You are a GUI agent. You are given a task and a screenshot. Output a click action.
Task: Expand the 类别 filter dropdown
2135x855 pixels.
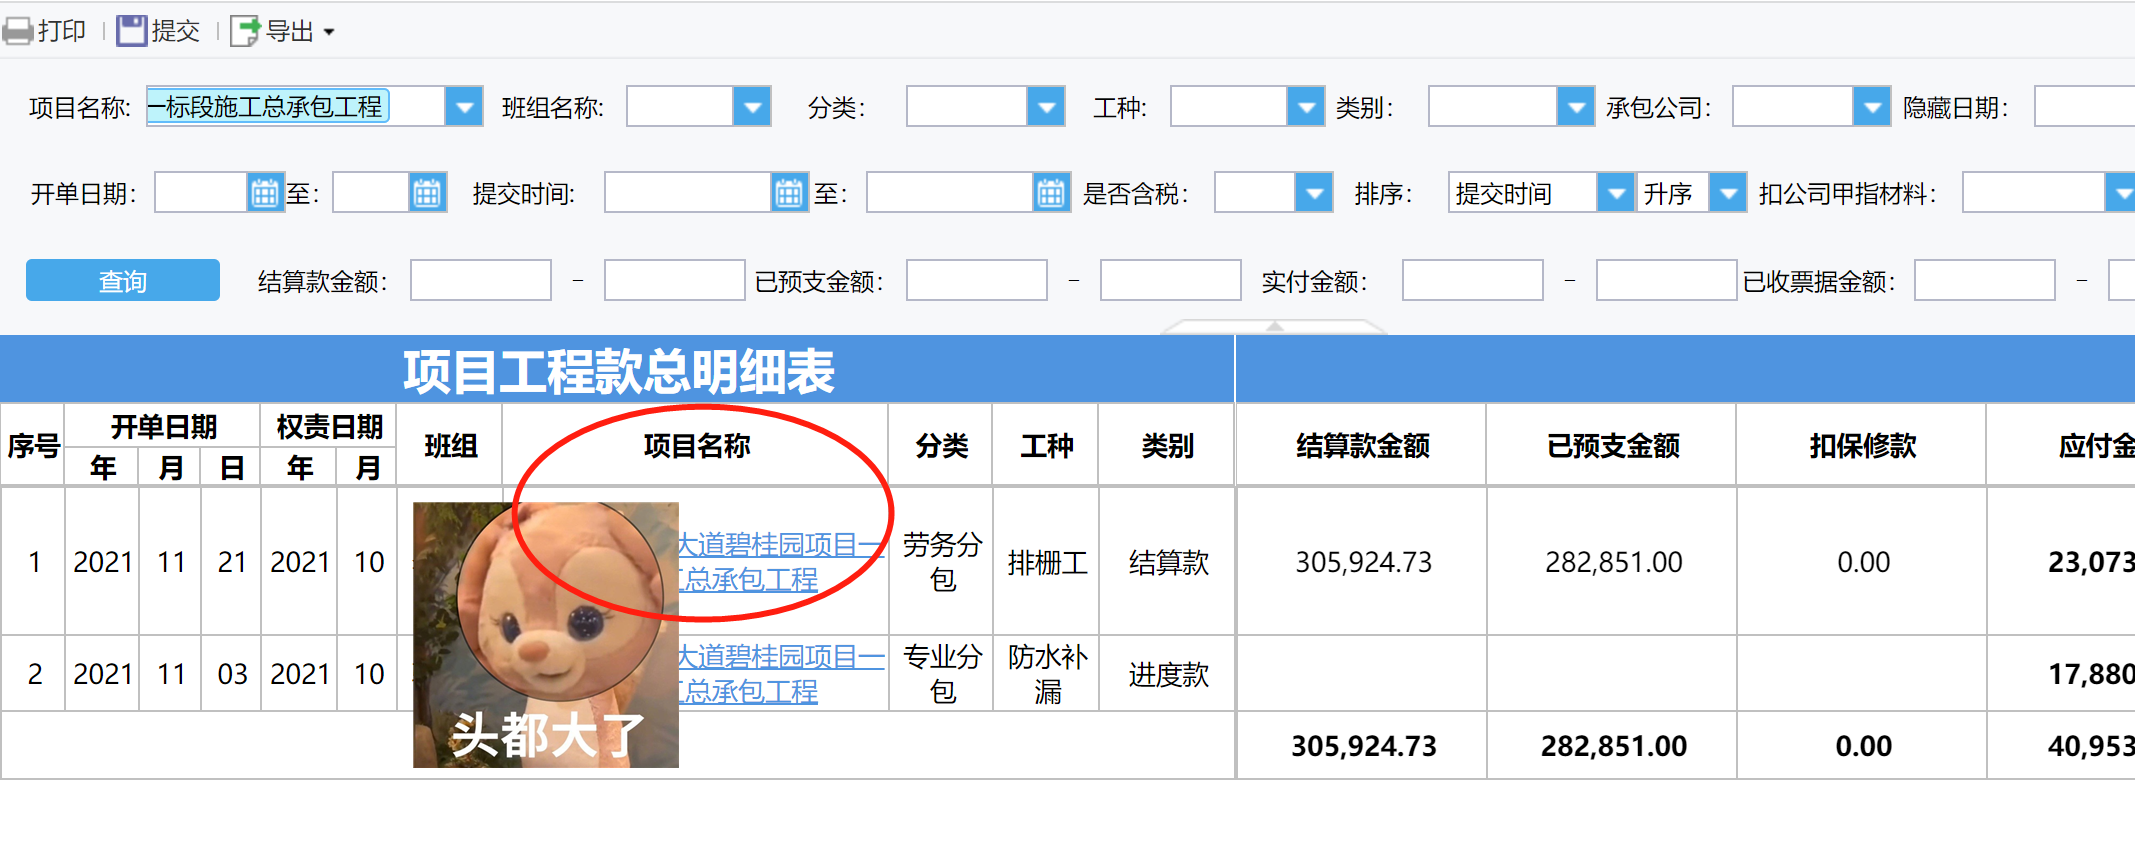point(1576,106)
